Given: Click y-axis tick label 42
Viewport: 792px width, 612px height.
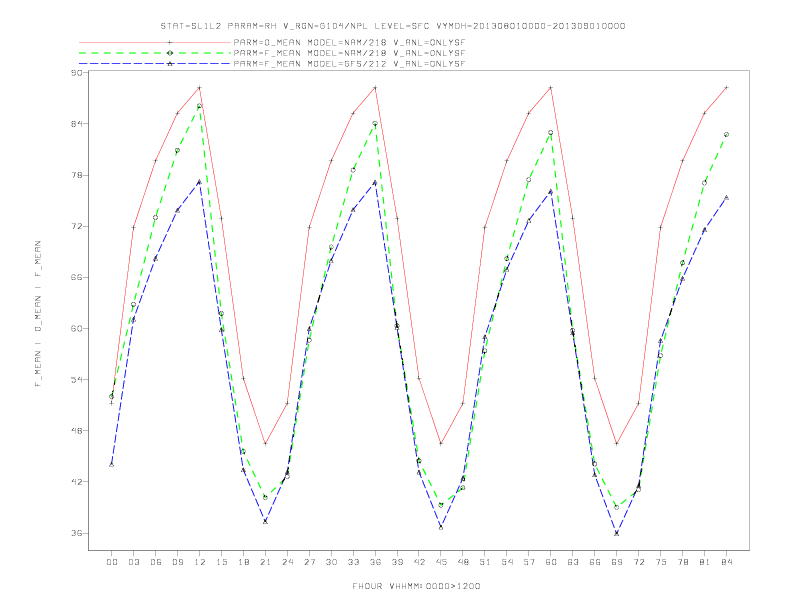Looking at the screenshot, I should (77, 482).
